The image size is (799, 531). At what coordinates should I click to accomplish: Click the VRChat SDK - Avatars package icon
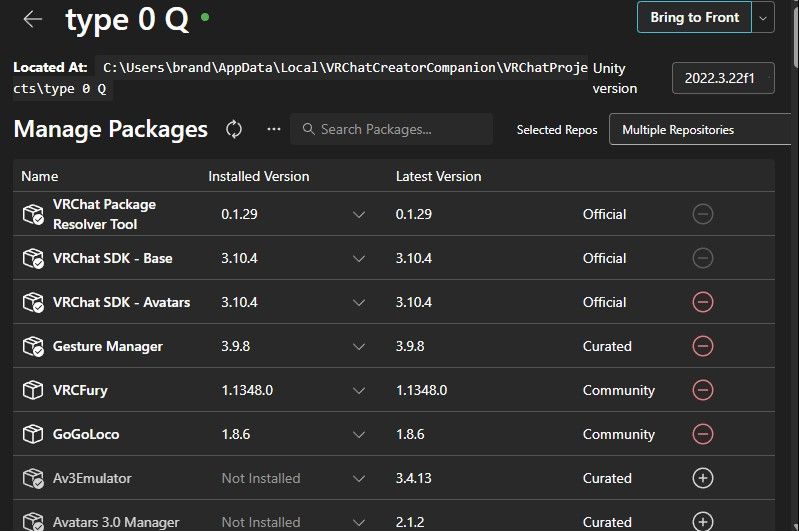click(33, 302)
